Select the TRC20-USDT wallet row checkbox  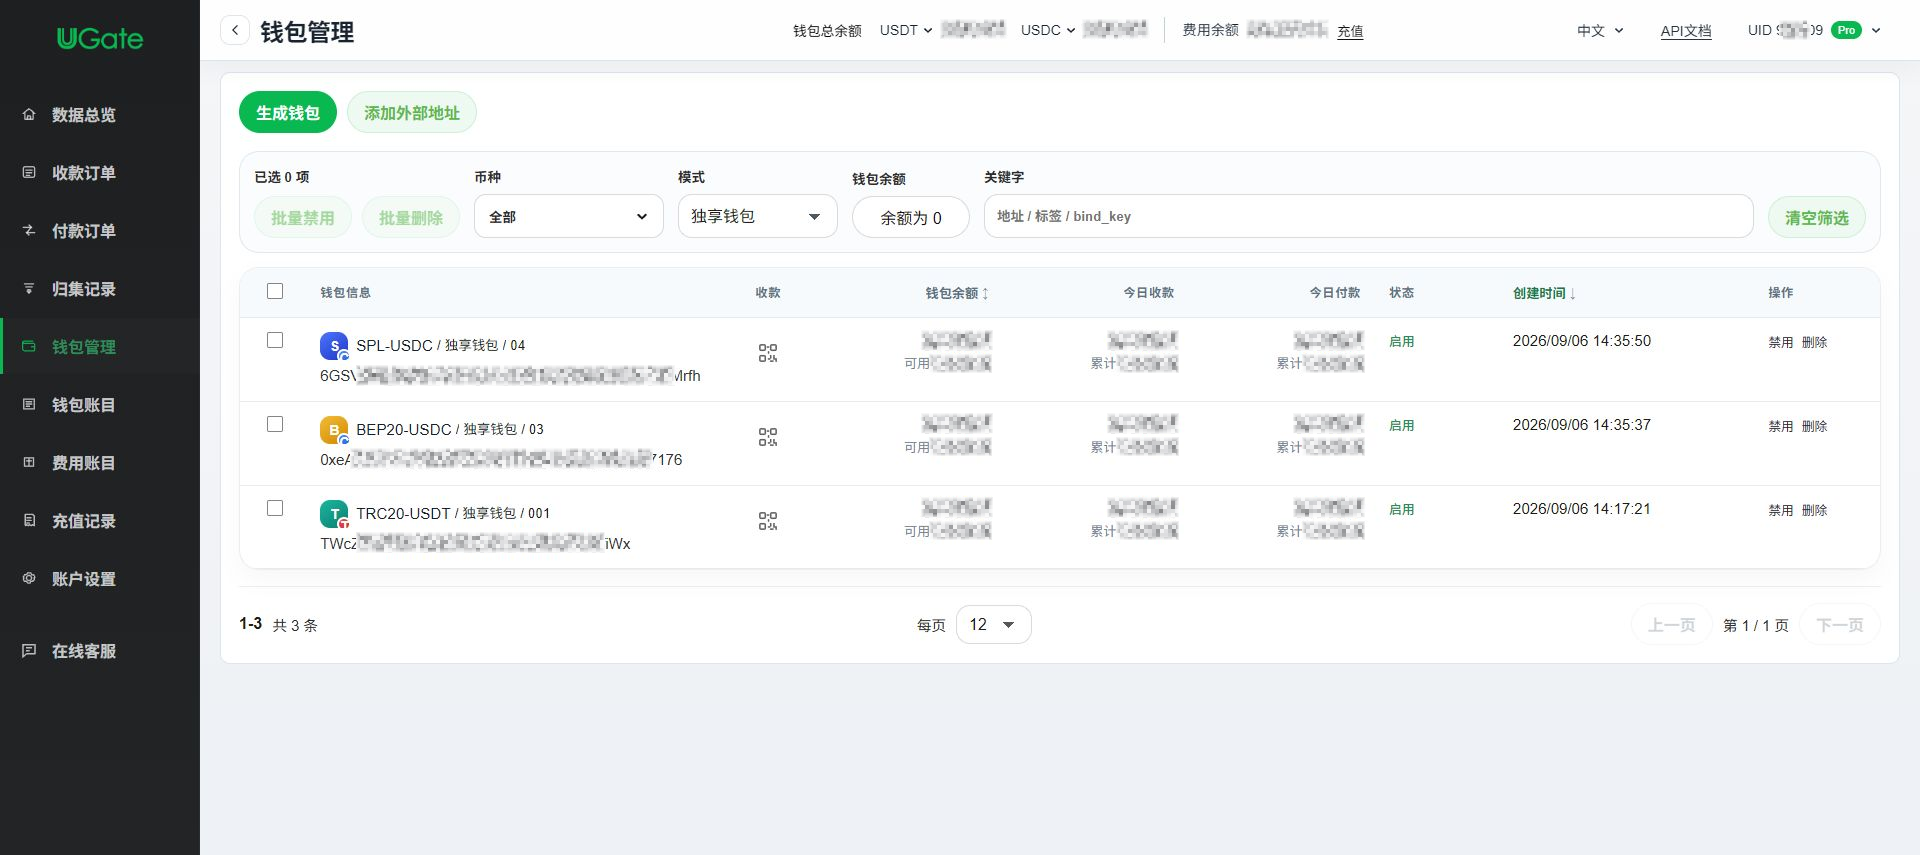[275, 508]
